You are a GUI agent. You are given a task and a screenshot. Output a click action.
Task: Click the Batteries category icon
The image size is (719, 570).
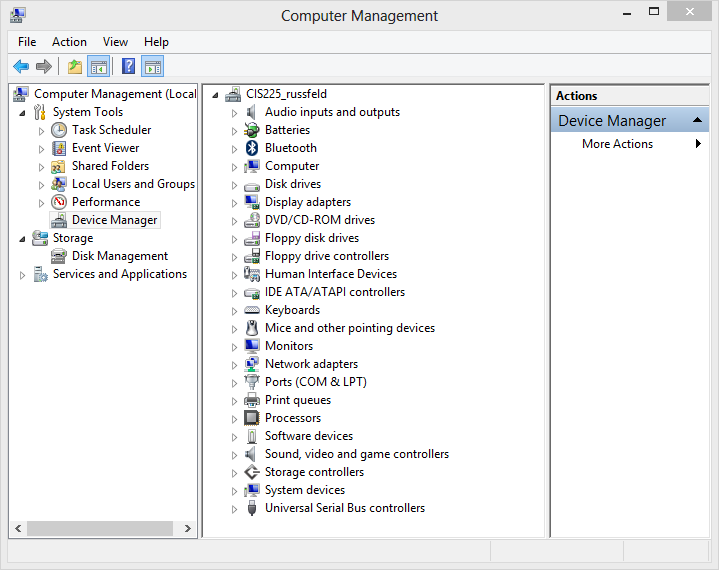253,130
